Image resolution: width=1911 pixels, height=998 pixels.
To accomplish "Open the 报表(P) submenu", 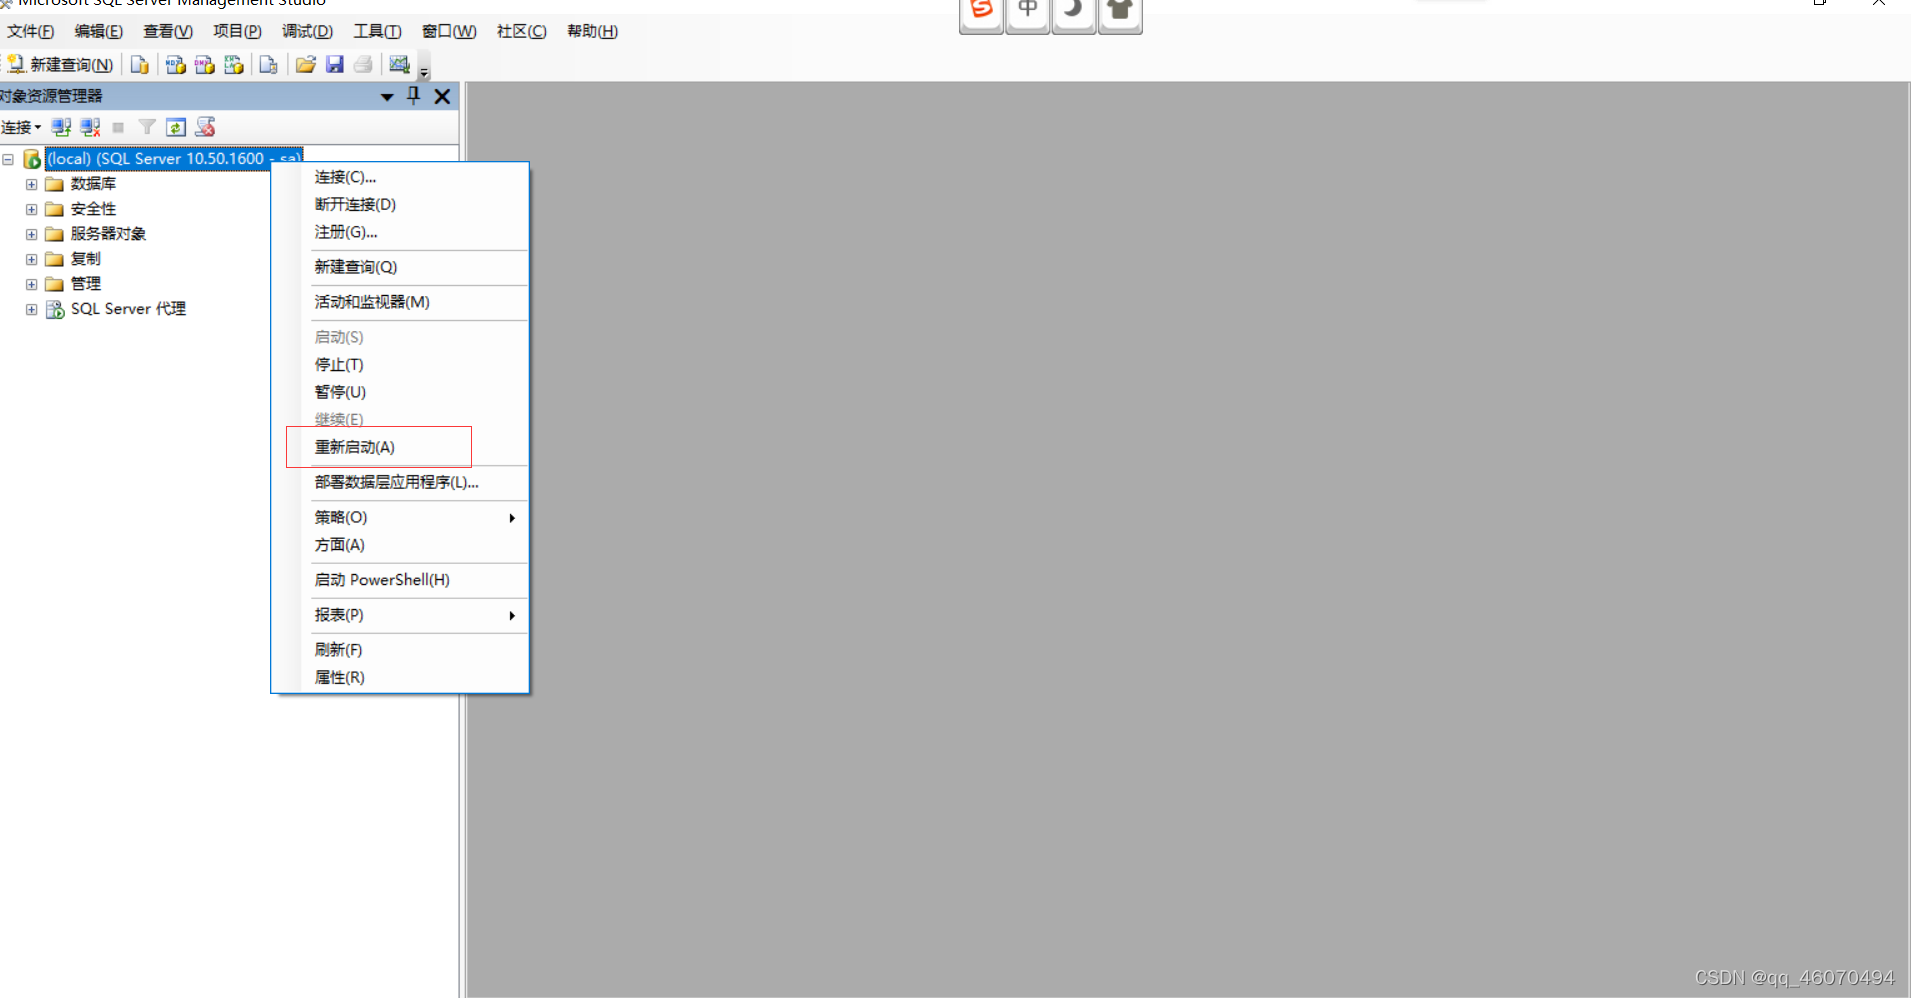I will (x=400, y=615).
